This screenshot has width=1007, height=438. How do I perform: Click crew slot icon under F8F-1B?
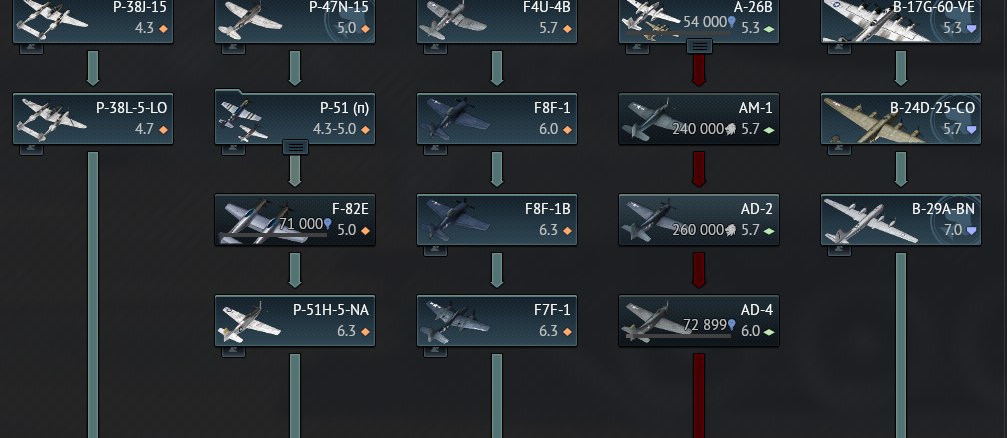click(435, 250)
